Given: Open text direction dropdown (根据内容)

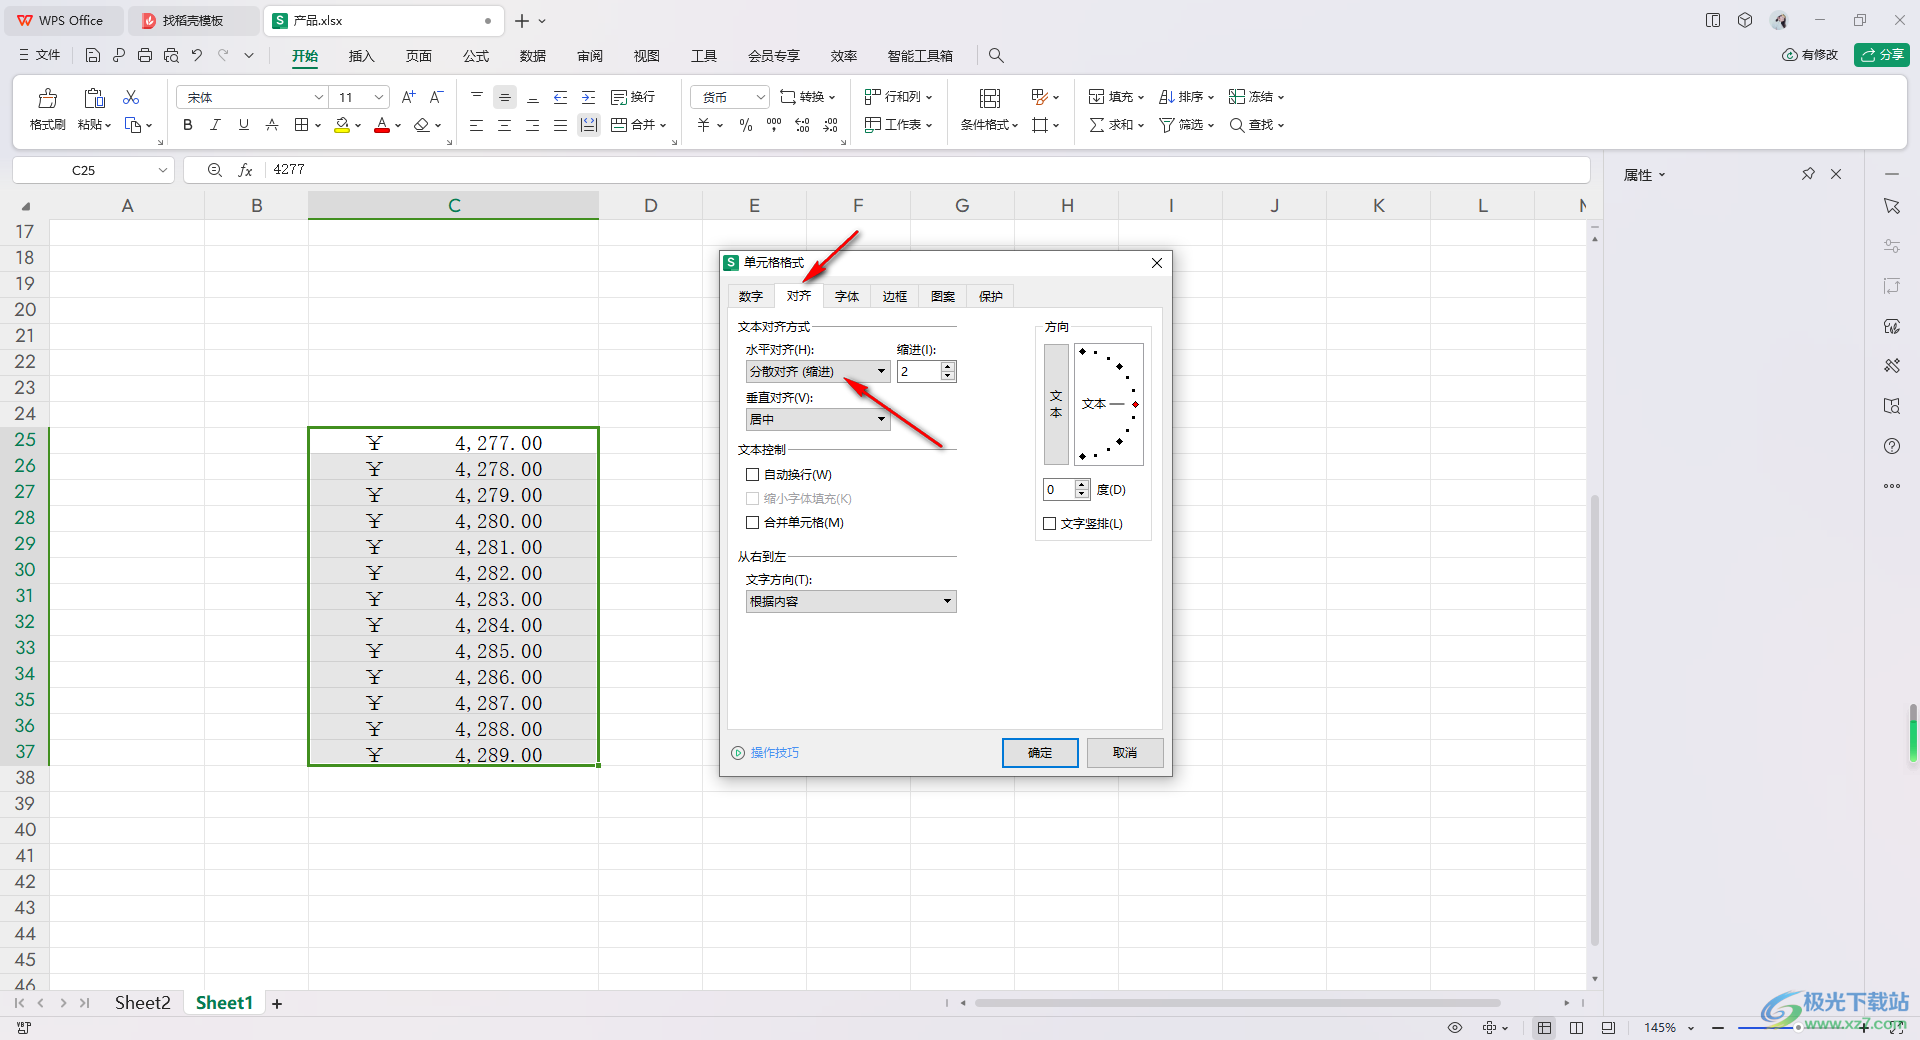Looking at the screenshot, I should [851, 602].
